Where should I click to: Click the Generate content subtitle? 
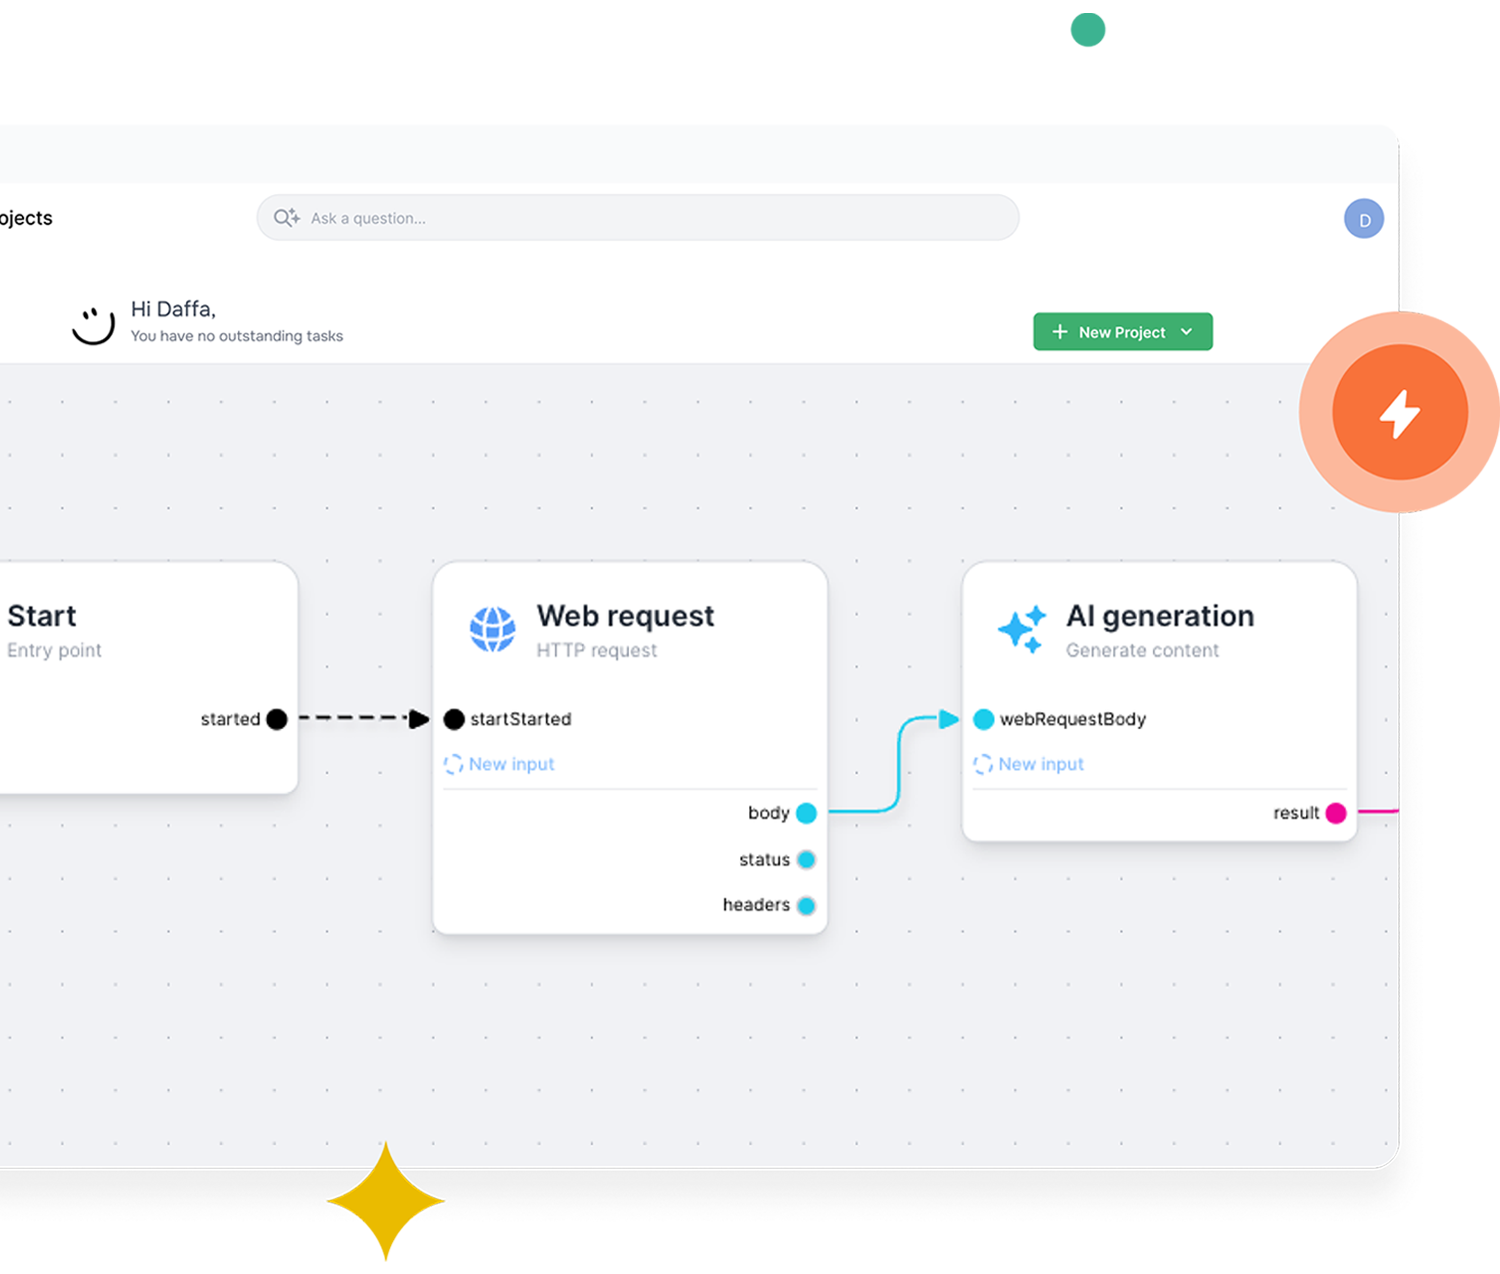[x=1143, y=650]
